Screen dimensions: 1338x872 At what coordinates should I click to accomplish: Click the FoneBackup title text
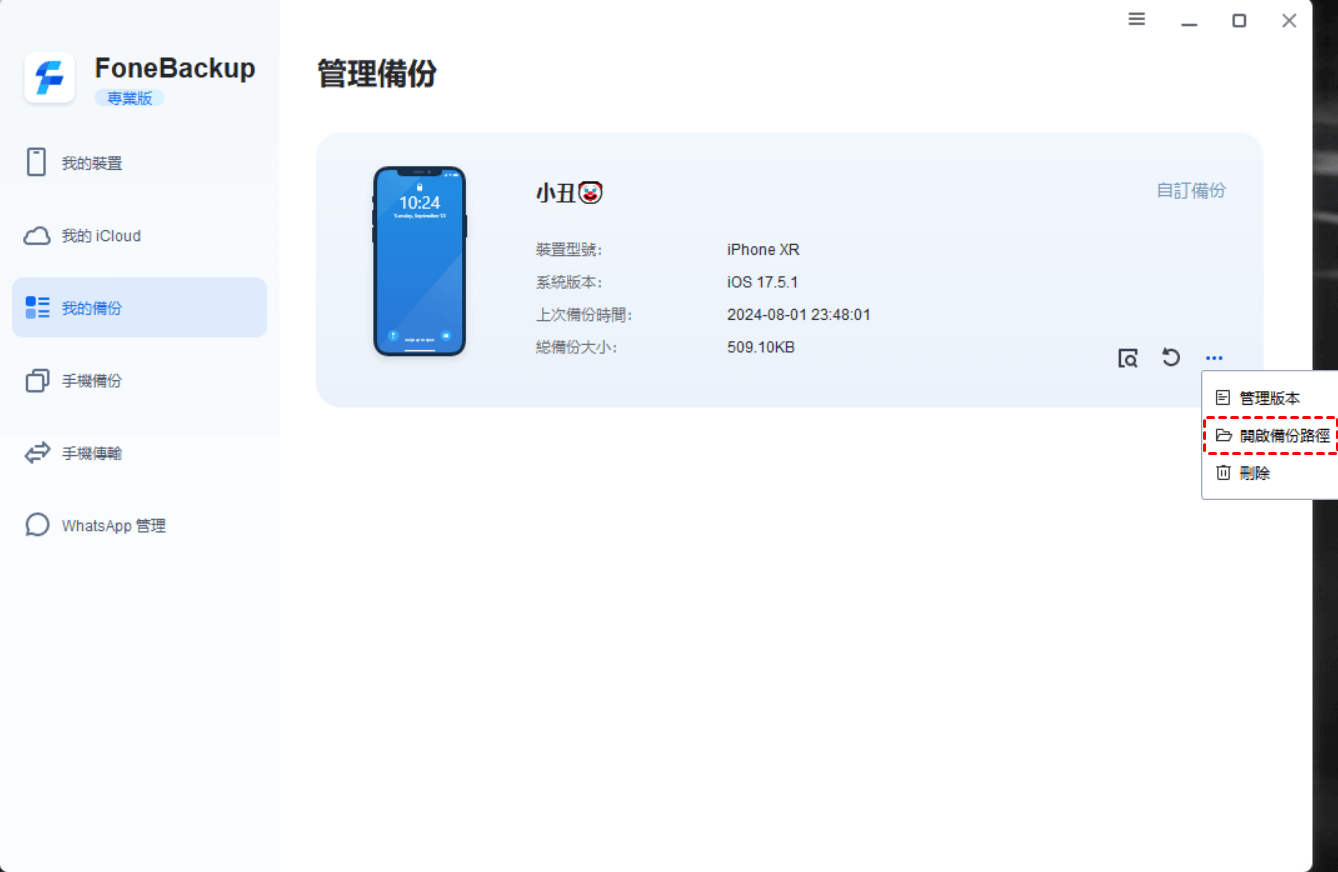(x=175, y=68)
